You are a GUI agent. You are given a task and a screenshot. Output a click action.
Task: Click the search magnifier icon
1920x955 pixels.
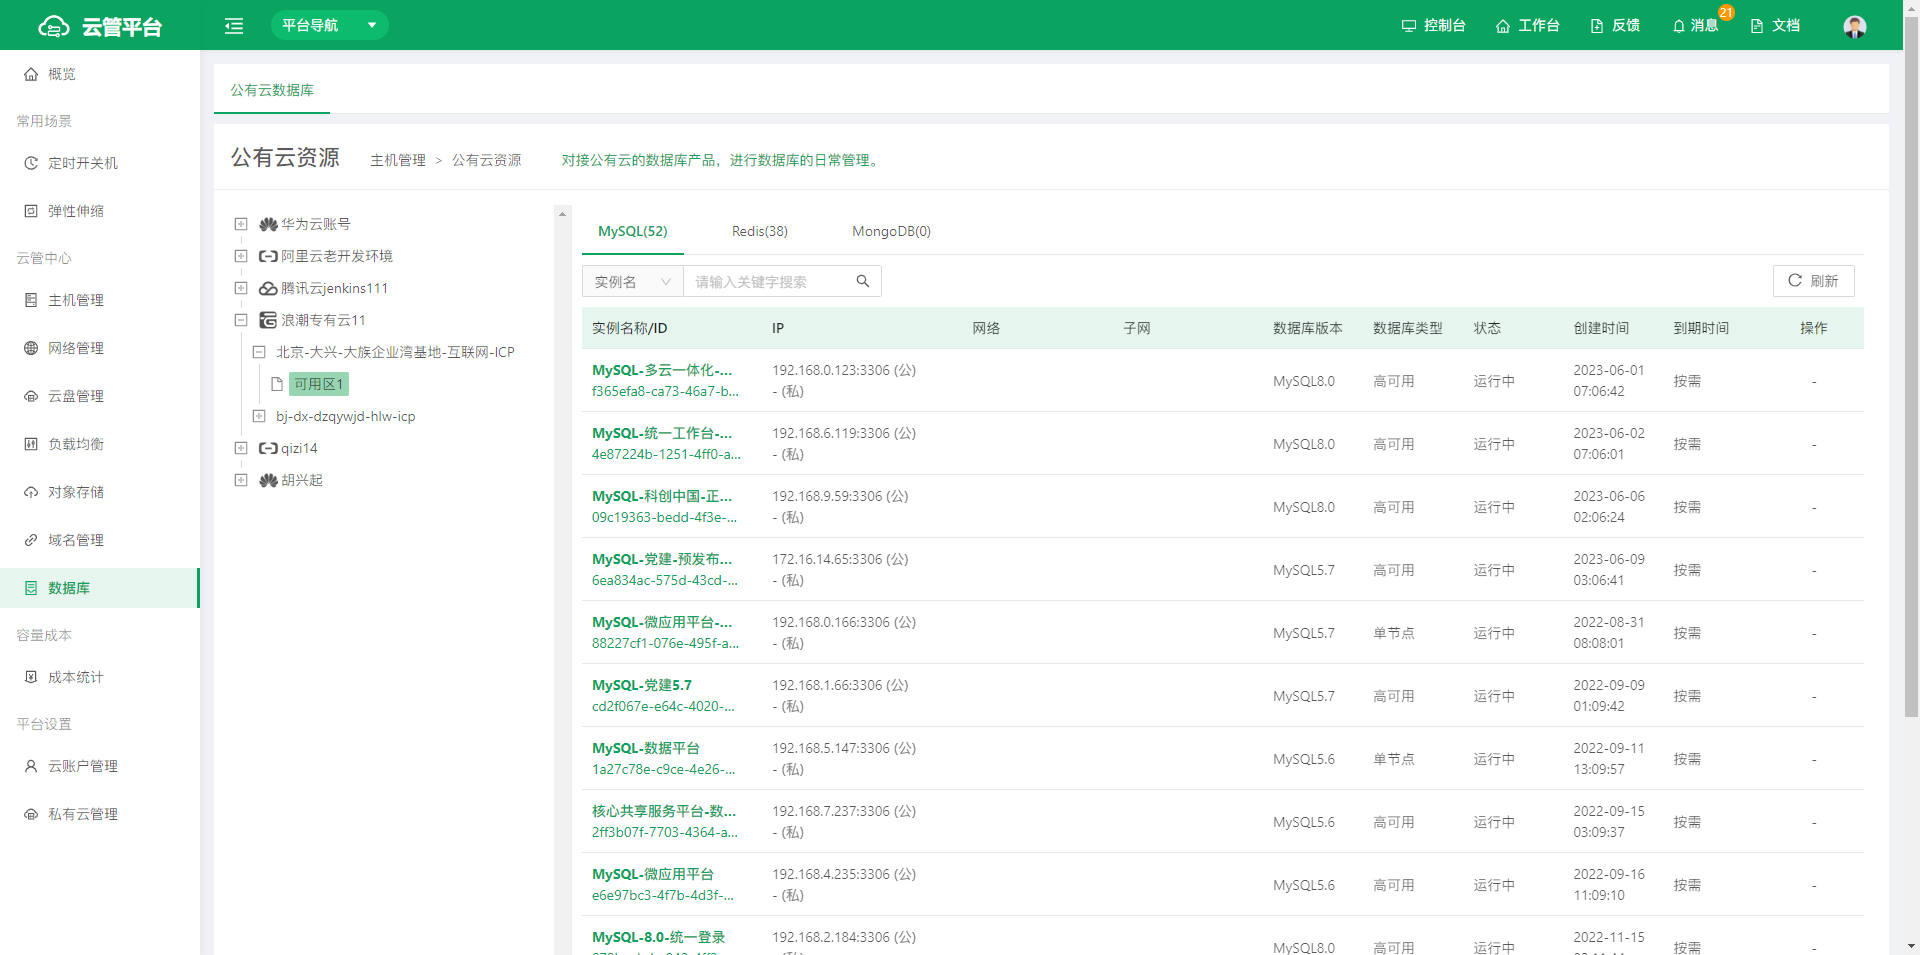[863, 282]
